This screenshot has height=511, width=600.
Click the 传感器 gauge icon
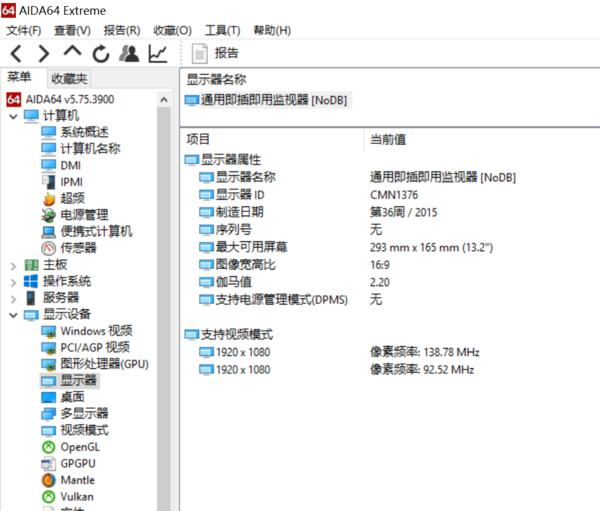click(49, 248)
